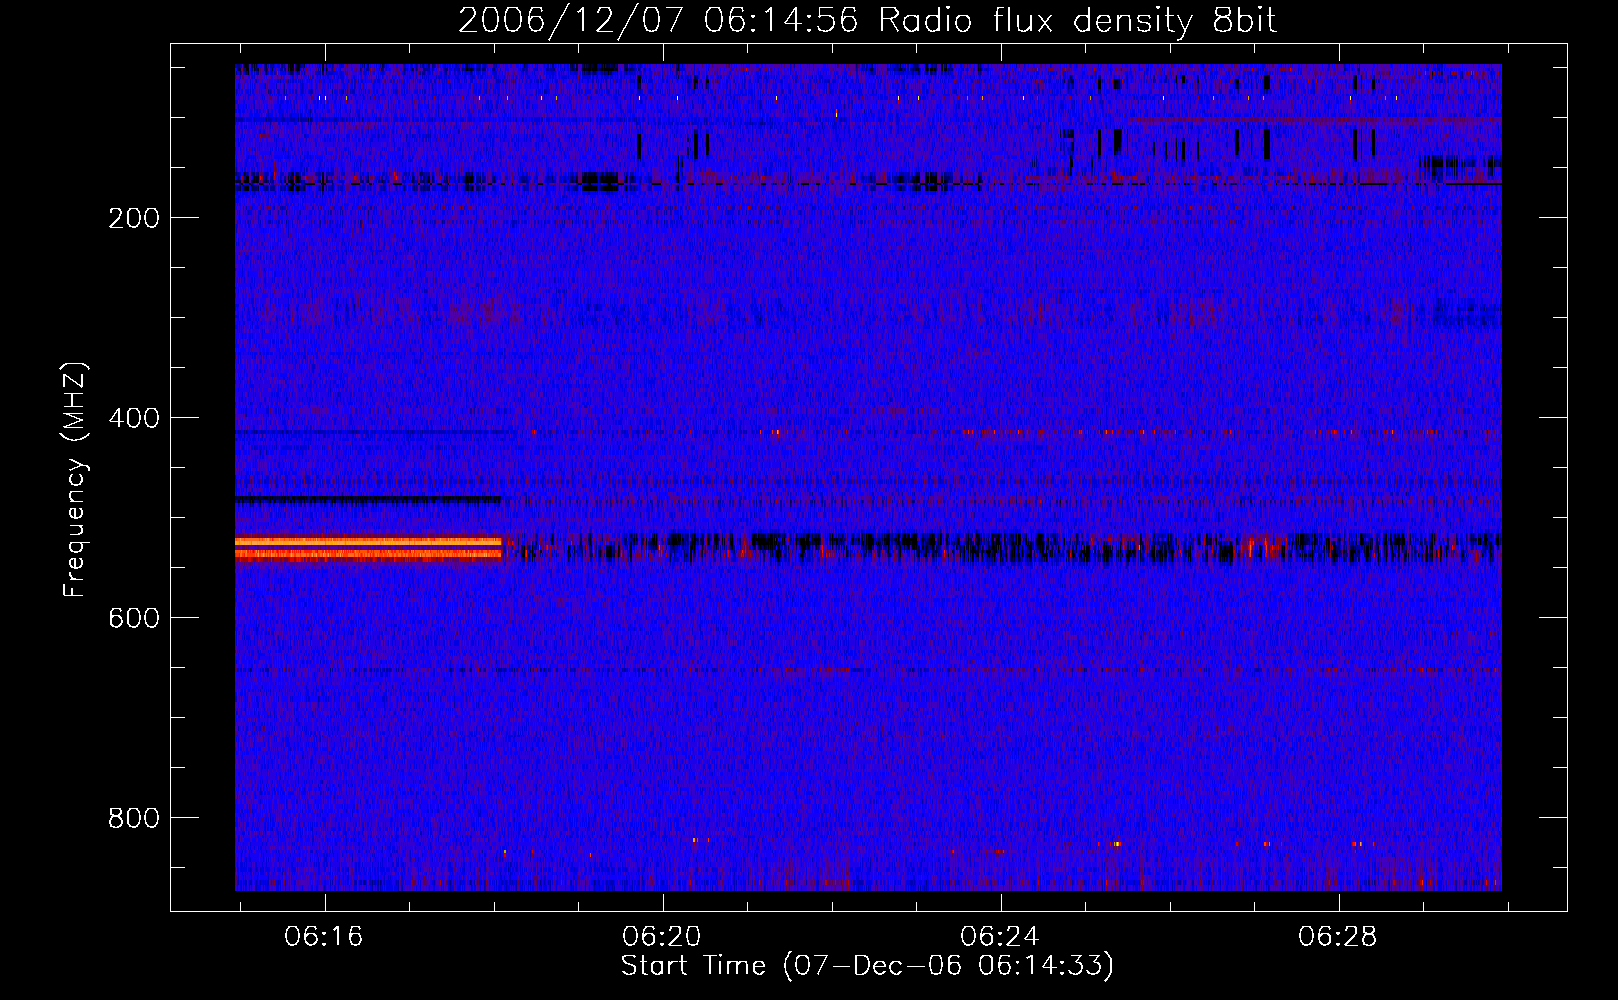Viewport: 1618px width, 1000px height.
Task: Click the 600 frequency tick label
Action: pyautogui.click(x=134, y=619)
